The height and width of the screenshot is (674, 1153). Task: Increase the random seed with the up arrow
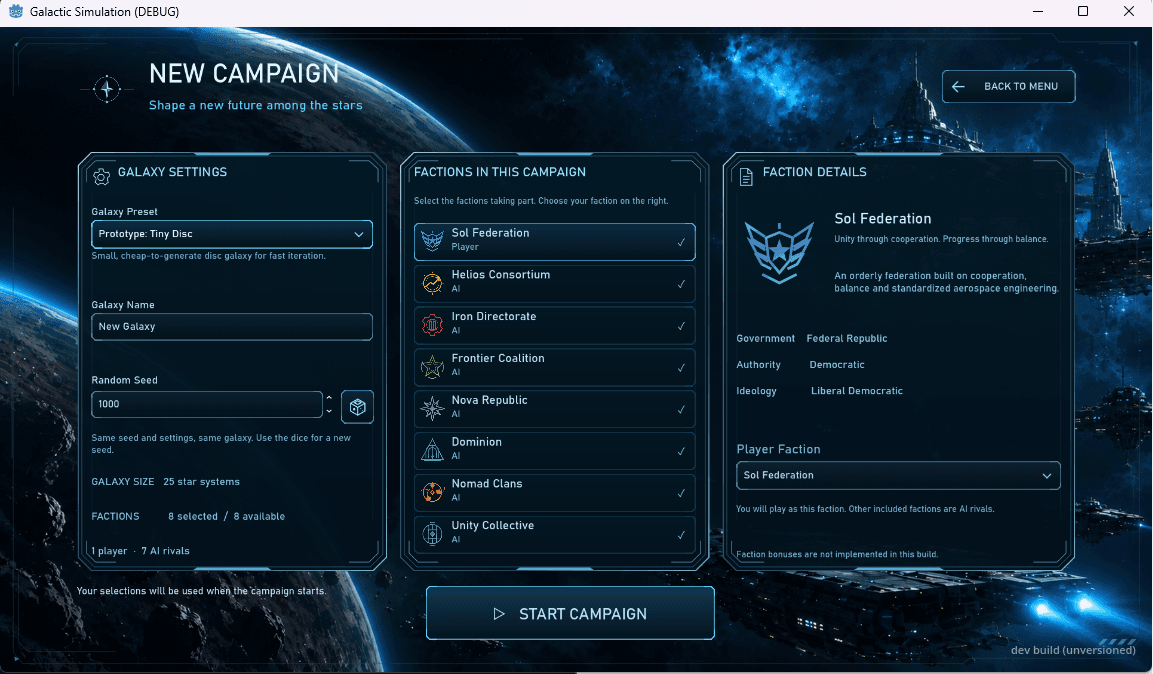tap(329, 398)
